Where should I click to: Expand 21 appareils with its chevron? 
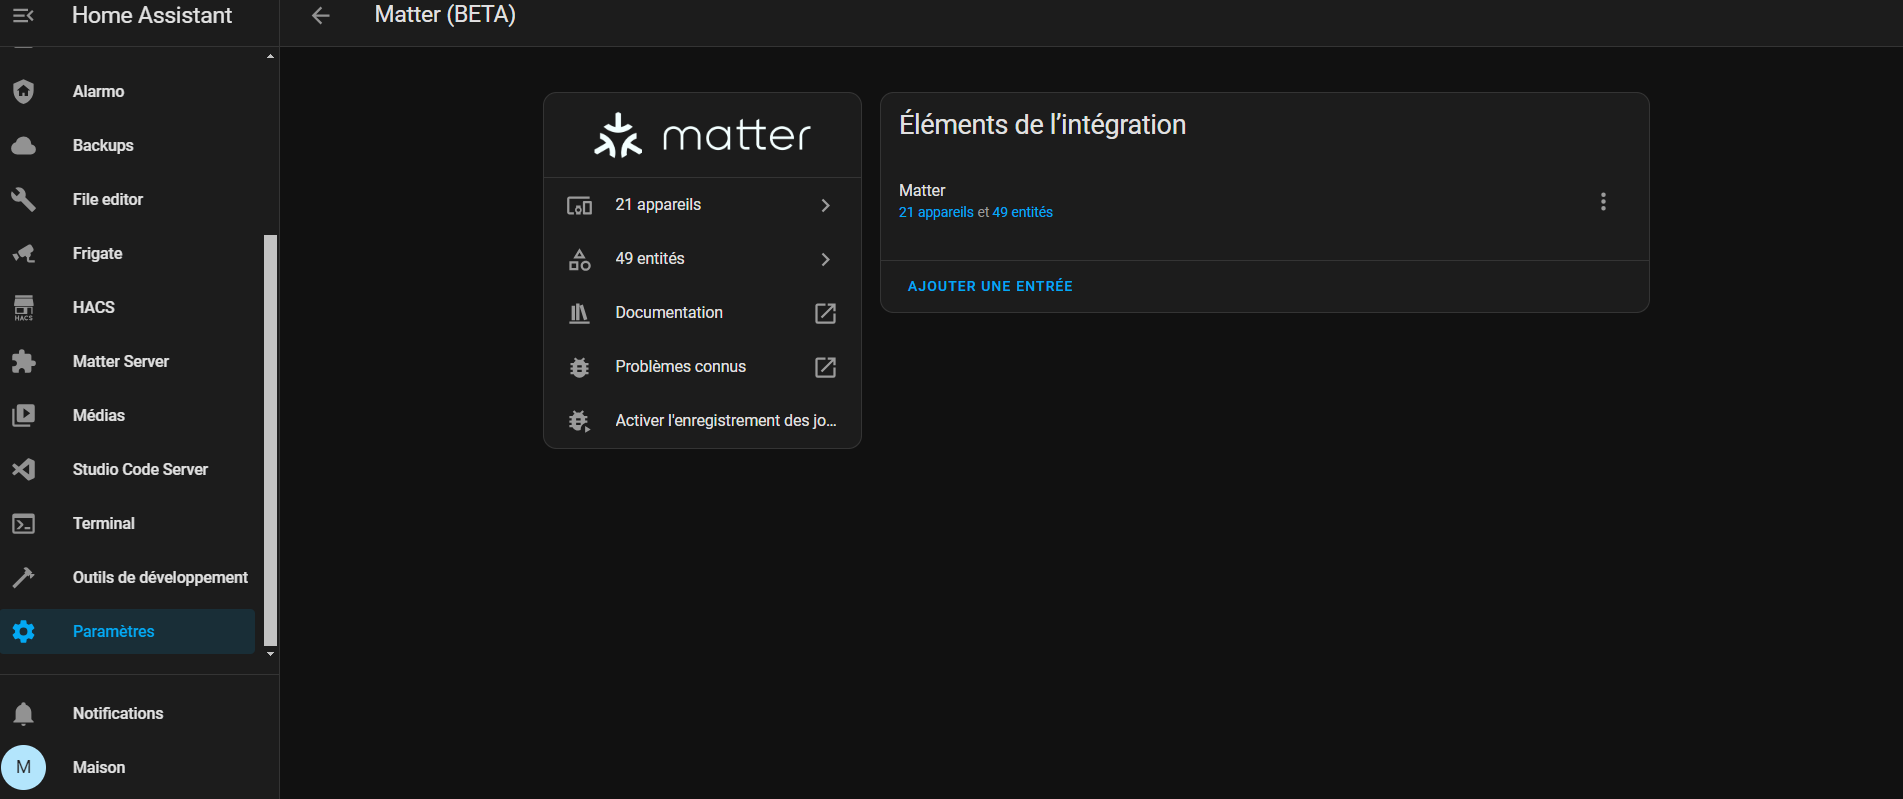825,205
